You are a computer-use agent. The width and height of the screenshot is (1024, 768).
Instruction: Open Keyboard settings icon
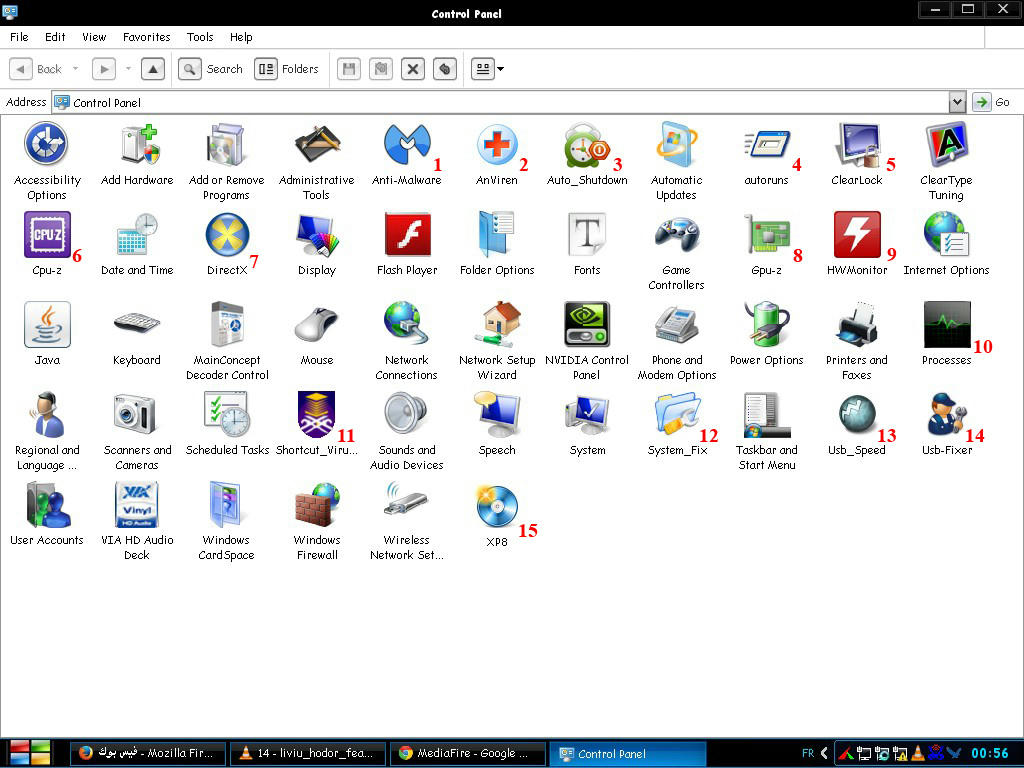pyautogui.click(x=136, y=324)
